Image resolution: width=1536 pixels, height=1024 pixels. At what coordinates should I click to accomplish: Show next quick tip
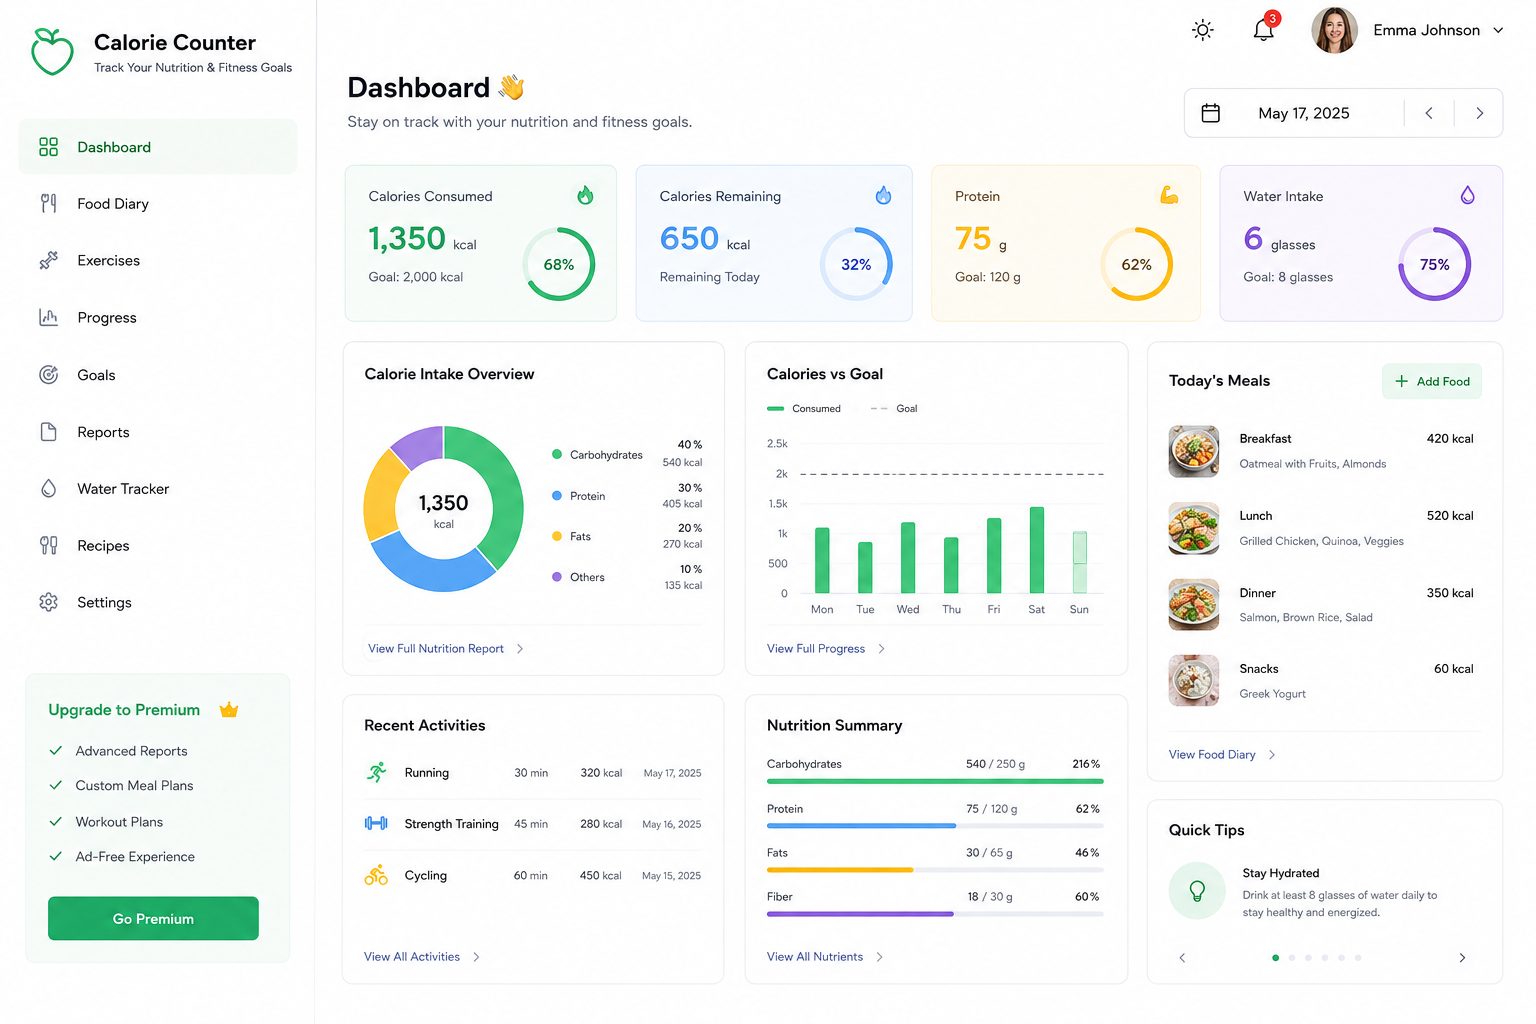(1462, 957)
